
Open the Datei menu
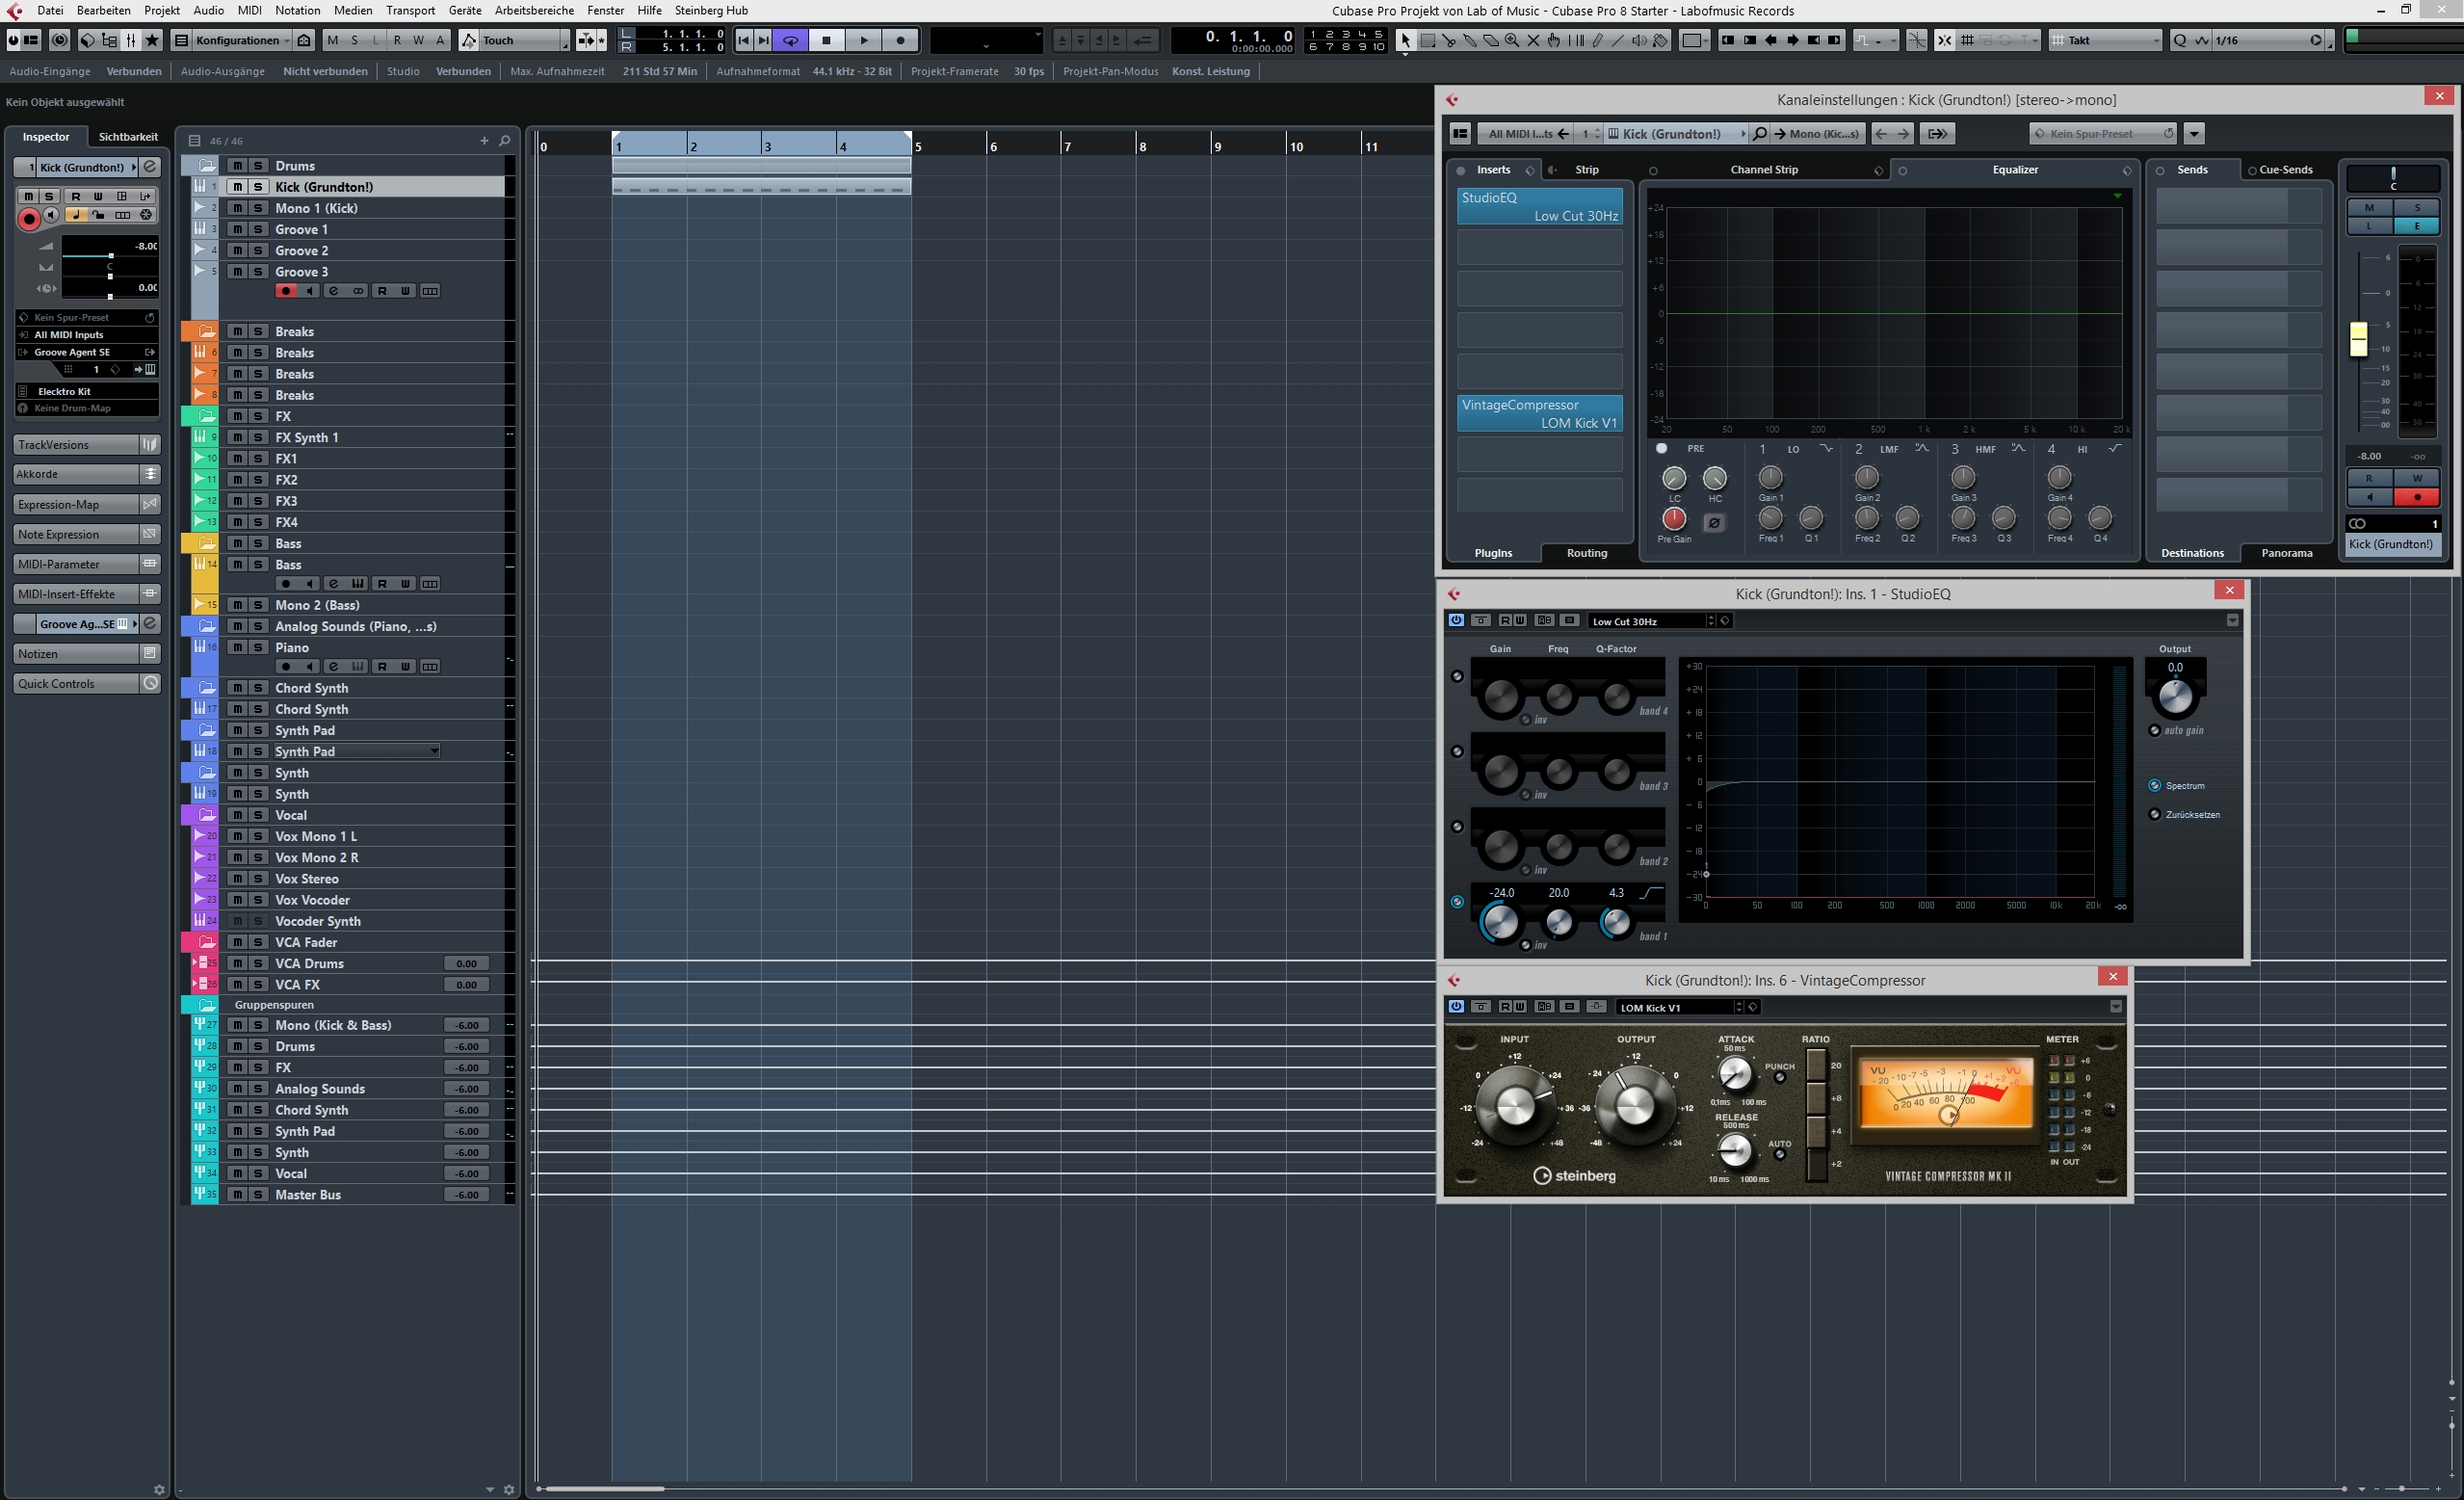pos(50,10)
